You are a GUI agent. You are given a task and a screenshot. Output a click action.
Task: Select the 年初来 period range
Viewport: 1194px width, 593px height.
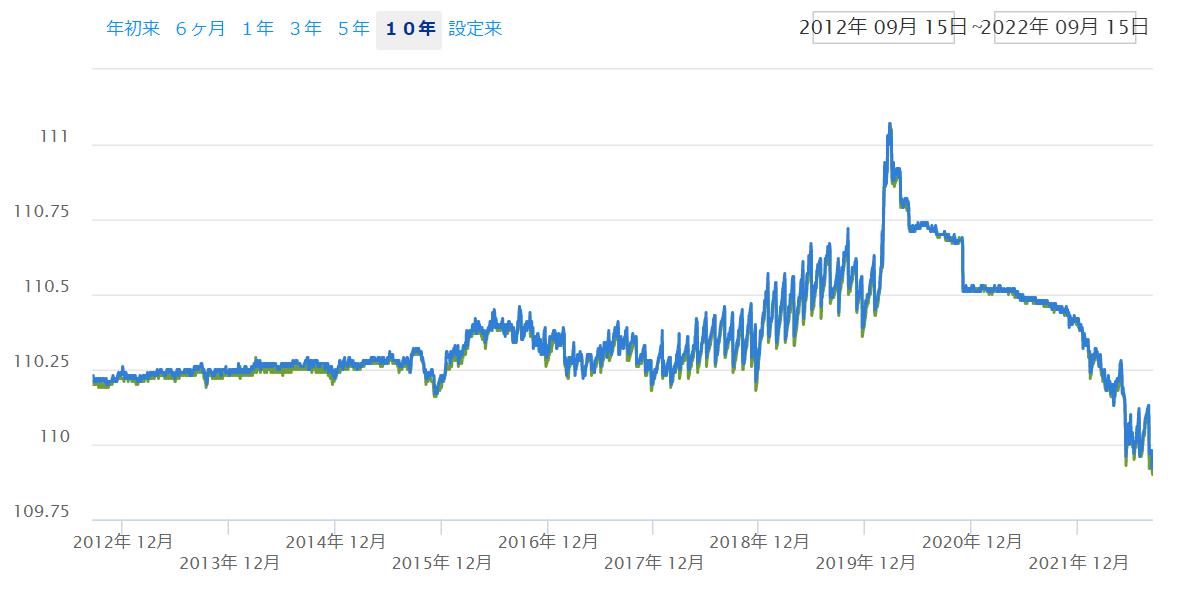click(x=133, y=29)
